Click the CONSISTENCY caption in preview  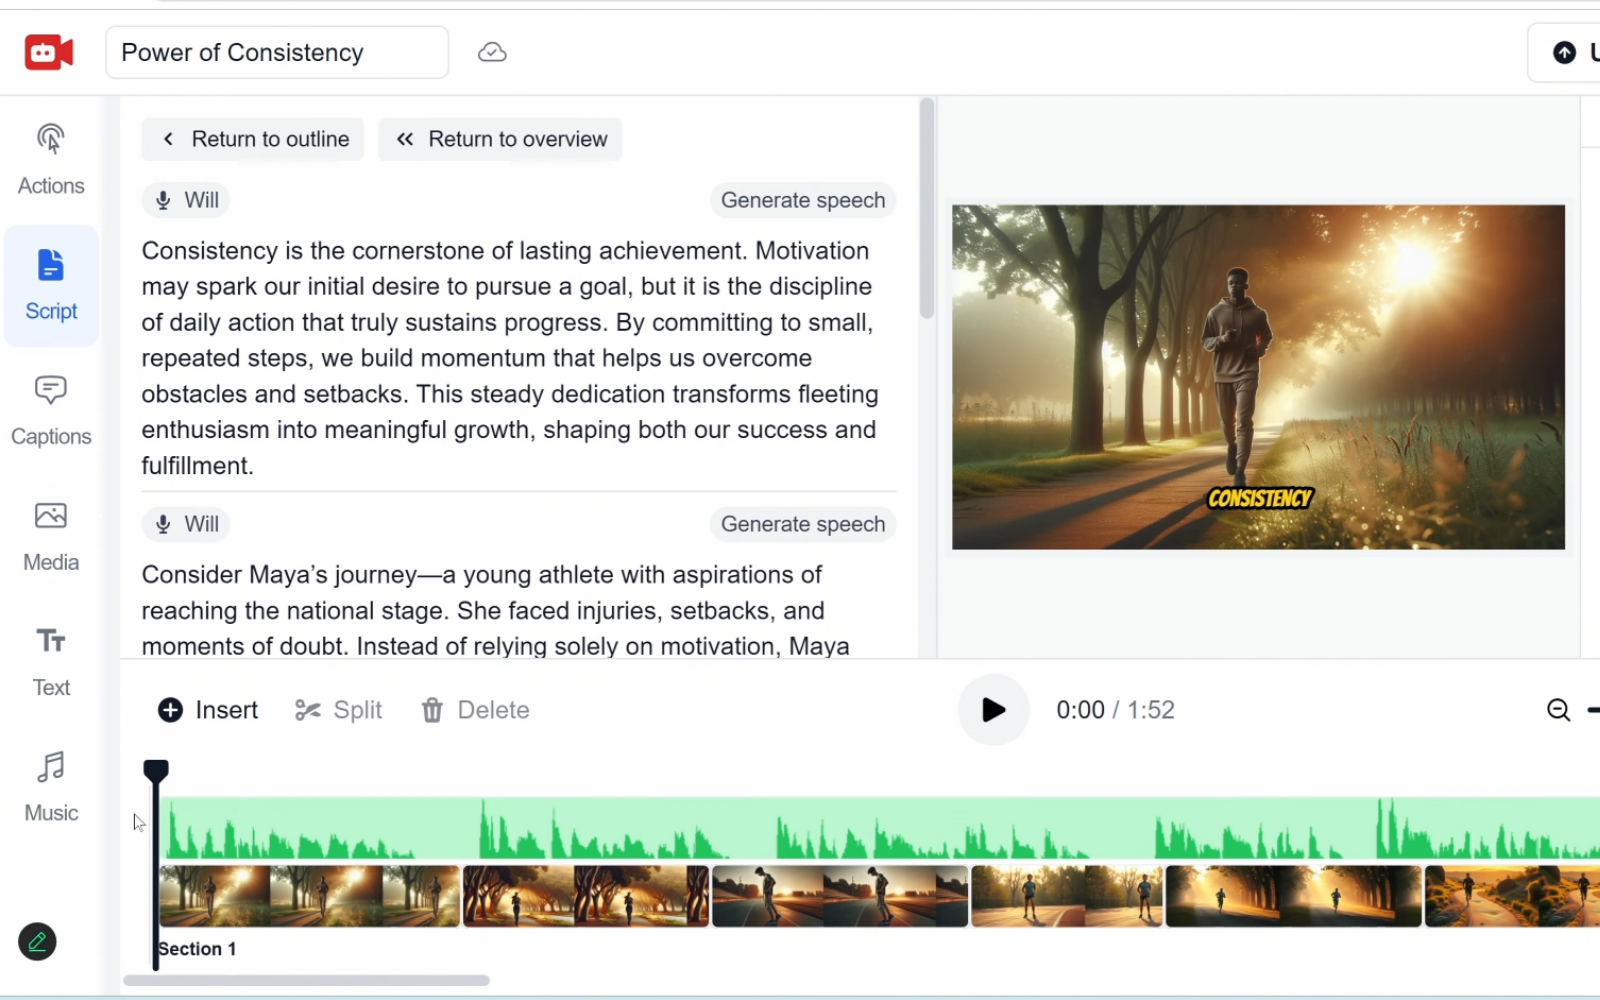pos(1260,498)
